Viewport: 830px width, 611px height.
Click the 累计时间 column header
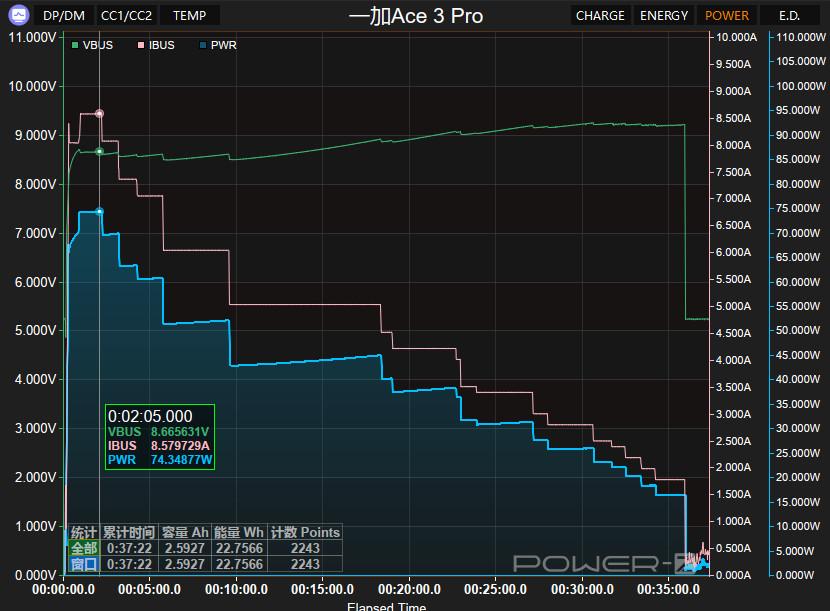[x=129, y=533]
